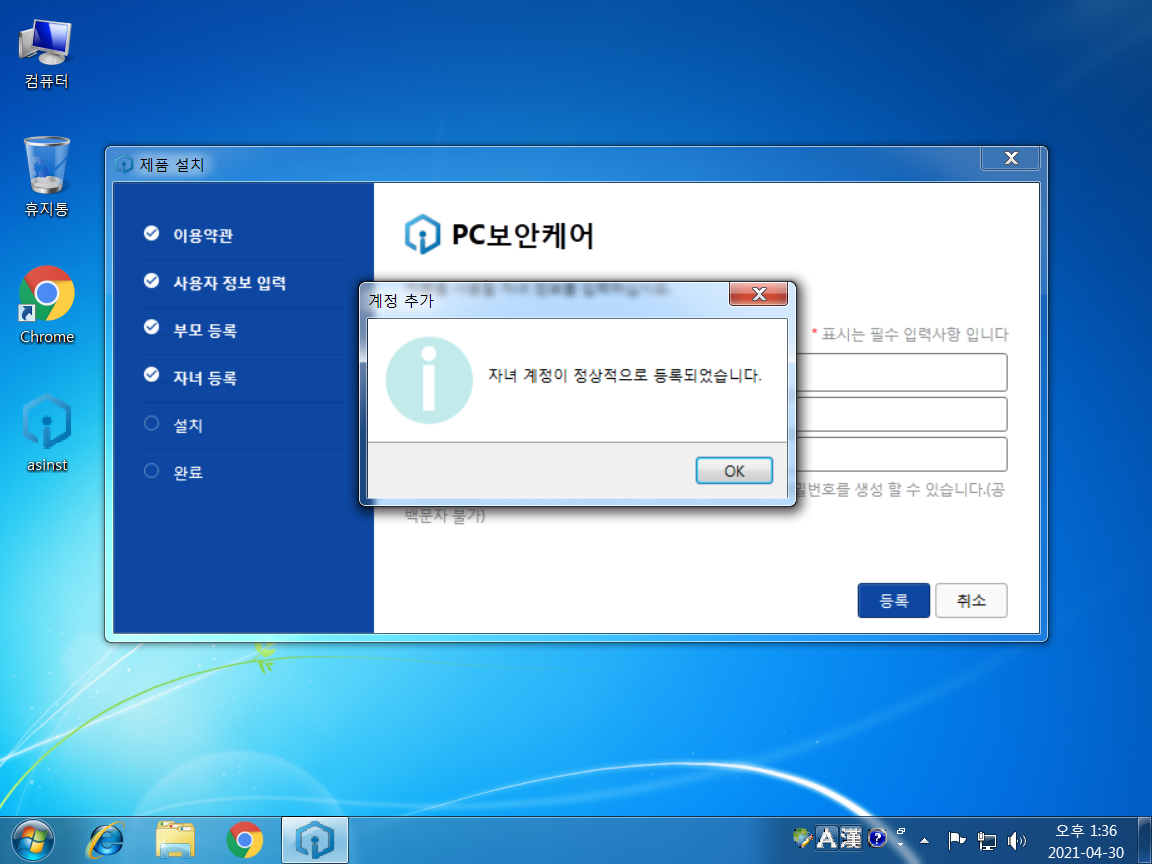Click the 취소 button in installer window

coord(971,600)
